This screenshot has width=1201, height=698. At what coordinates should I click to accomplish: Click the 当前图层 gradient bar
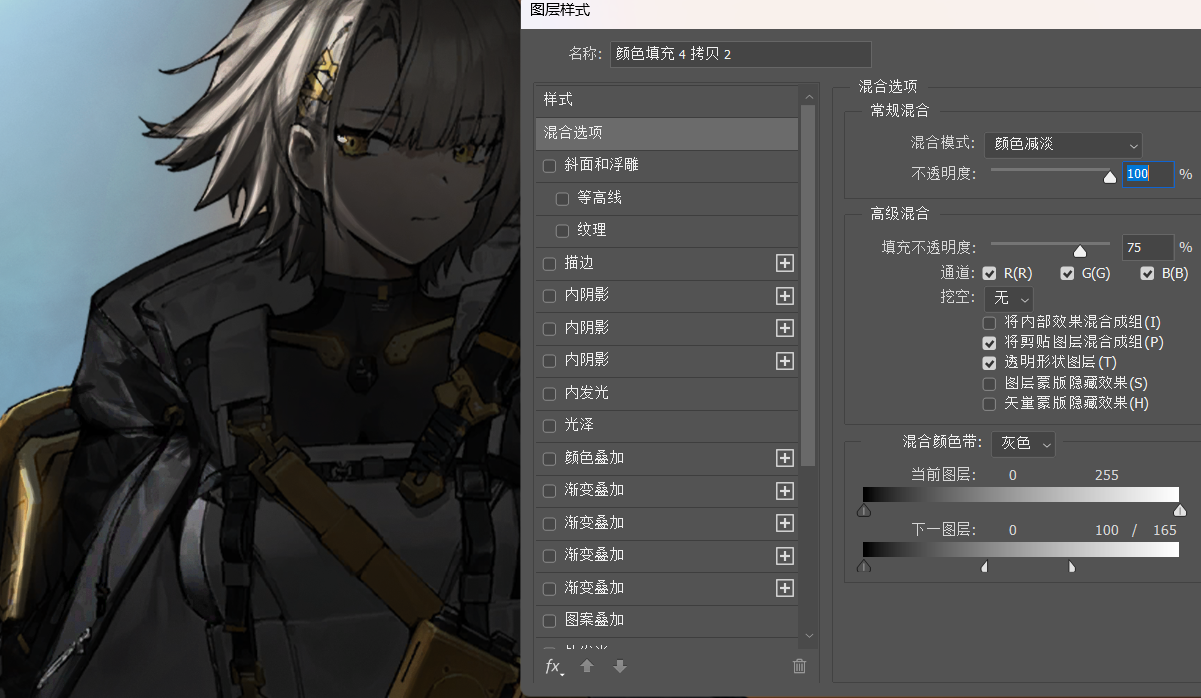tap(1021, 495)
